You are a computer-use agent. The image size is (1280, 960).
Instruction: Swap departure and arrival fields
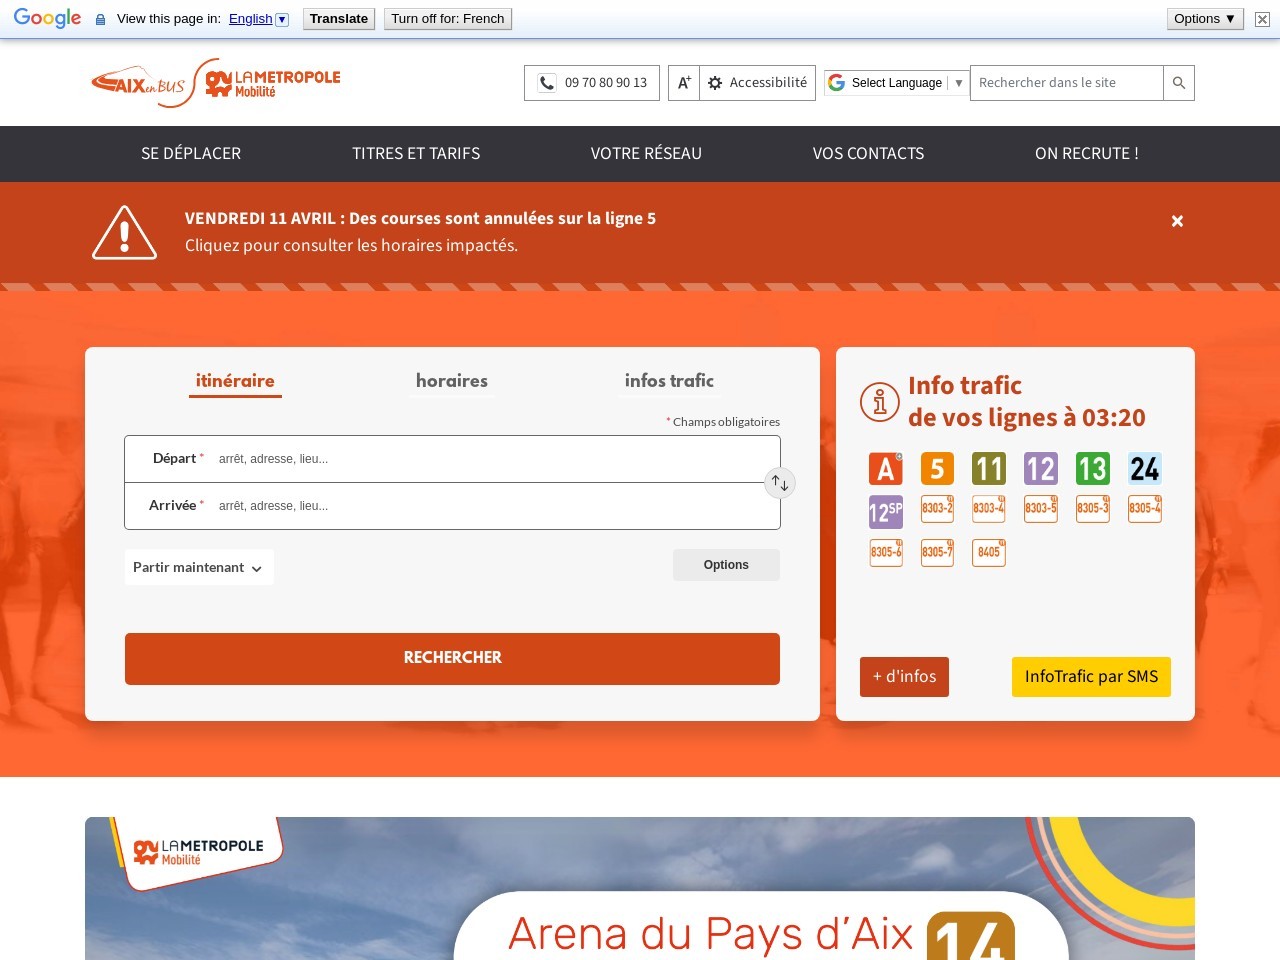pos(780,483)
